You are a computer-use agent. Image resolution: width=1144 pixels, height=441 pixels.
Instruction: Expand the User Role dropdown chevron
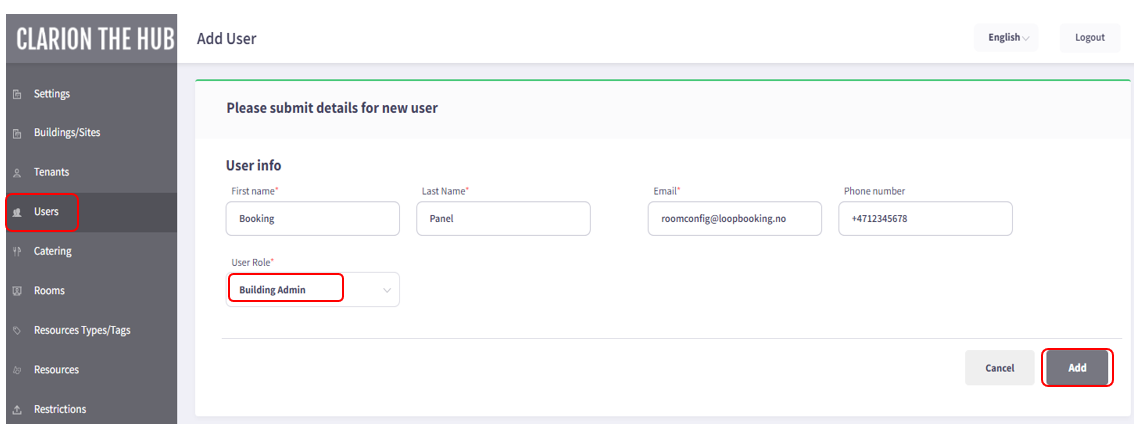(387, 290)
